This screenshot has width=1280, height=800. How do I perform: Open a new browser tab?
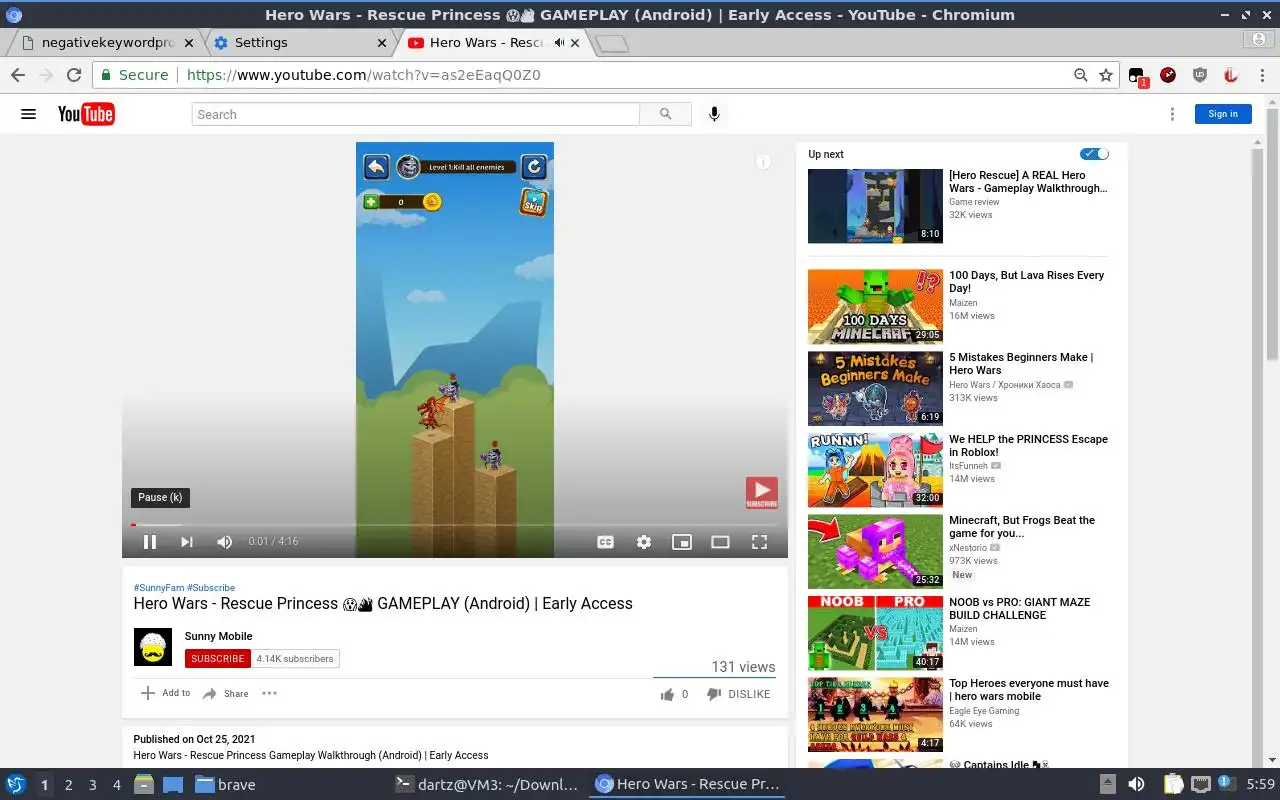coord(611,43)
